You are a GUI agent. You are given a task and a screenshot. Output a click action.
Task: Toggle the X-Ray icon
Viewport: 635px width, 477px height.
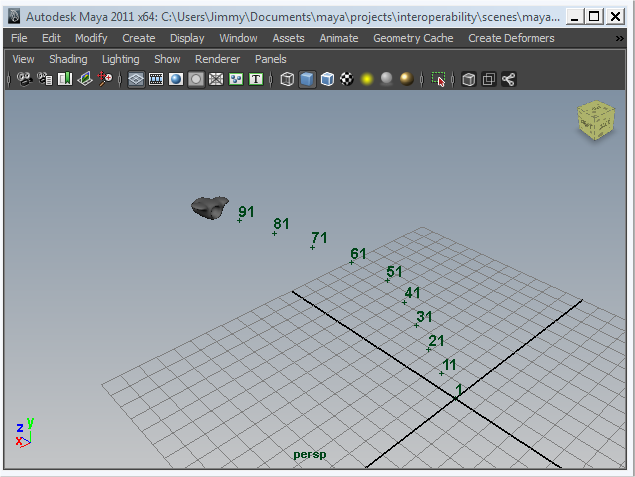click(x=469, y=79)
